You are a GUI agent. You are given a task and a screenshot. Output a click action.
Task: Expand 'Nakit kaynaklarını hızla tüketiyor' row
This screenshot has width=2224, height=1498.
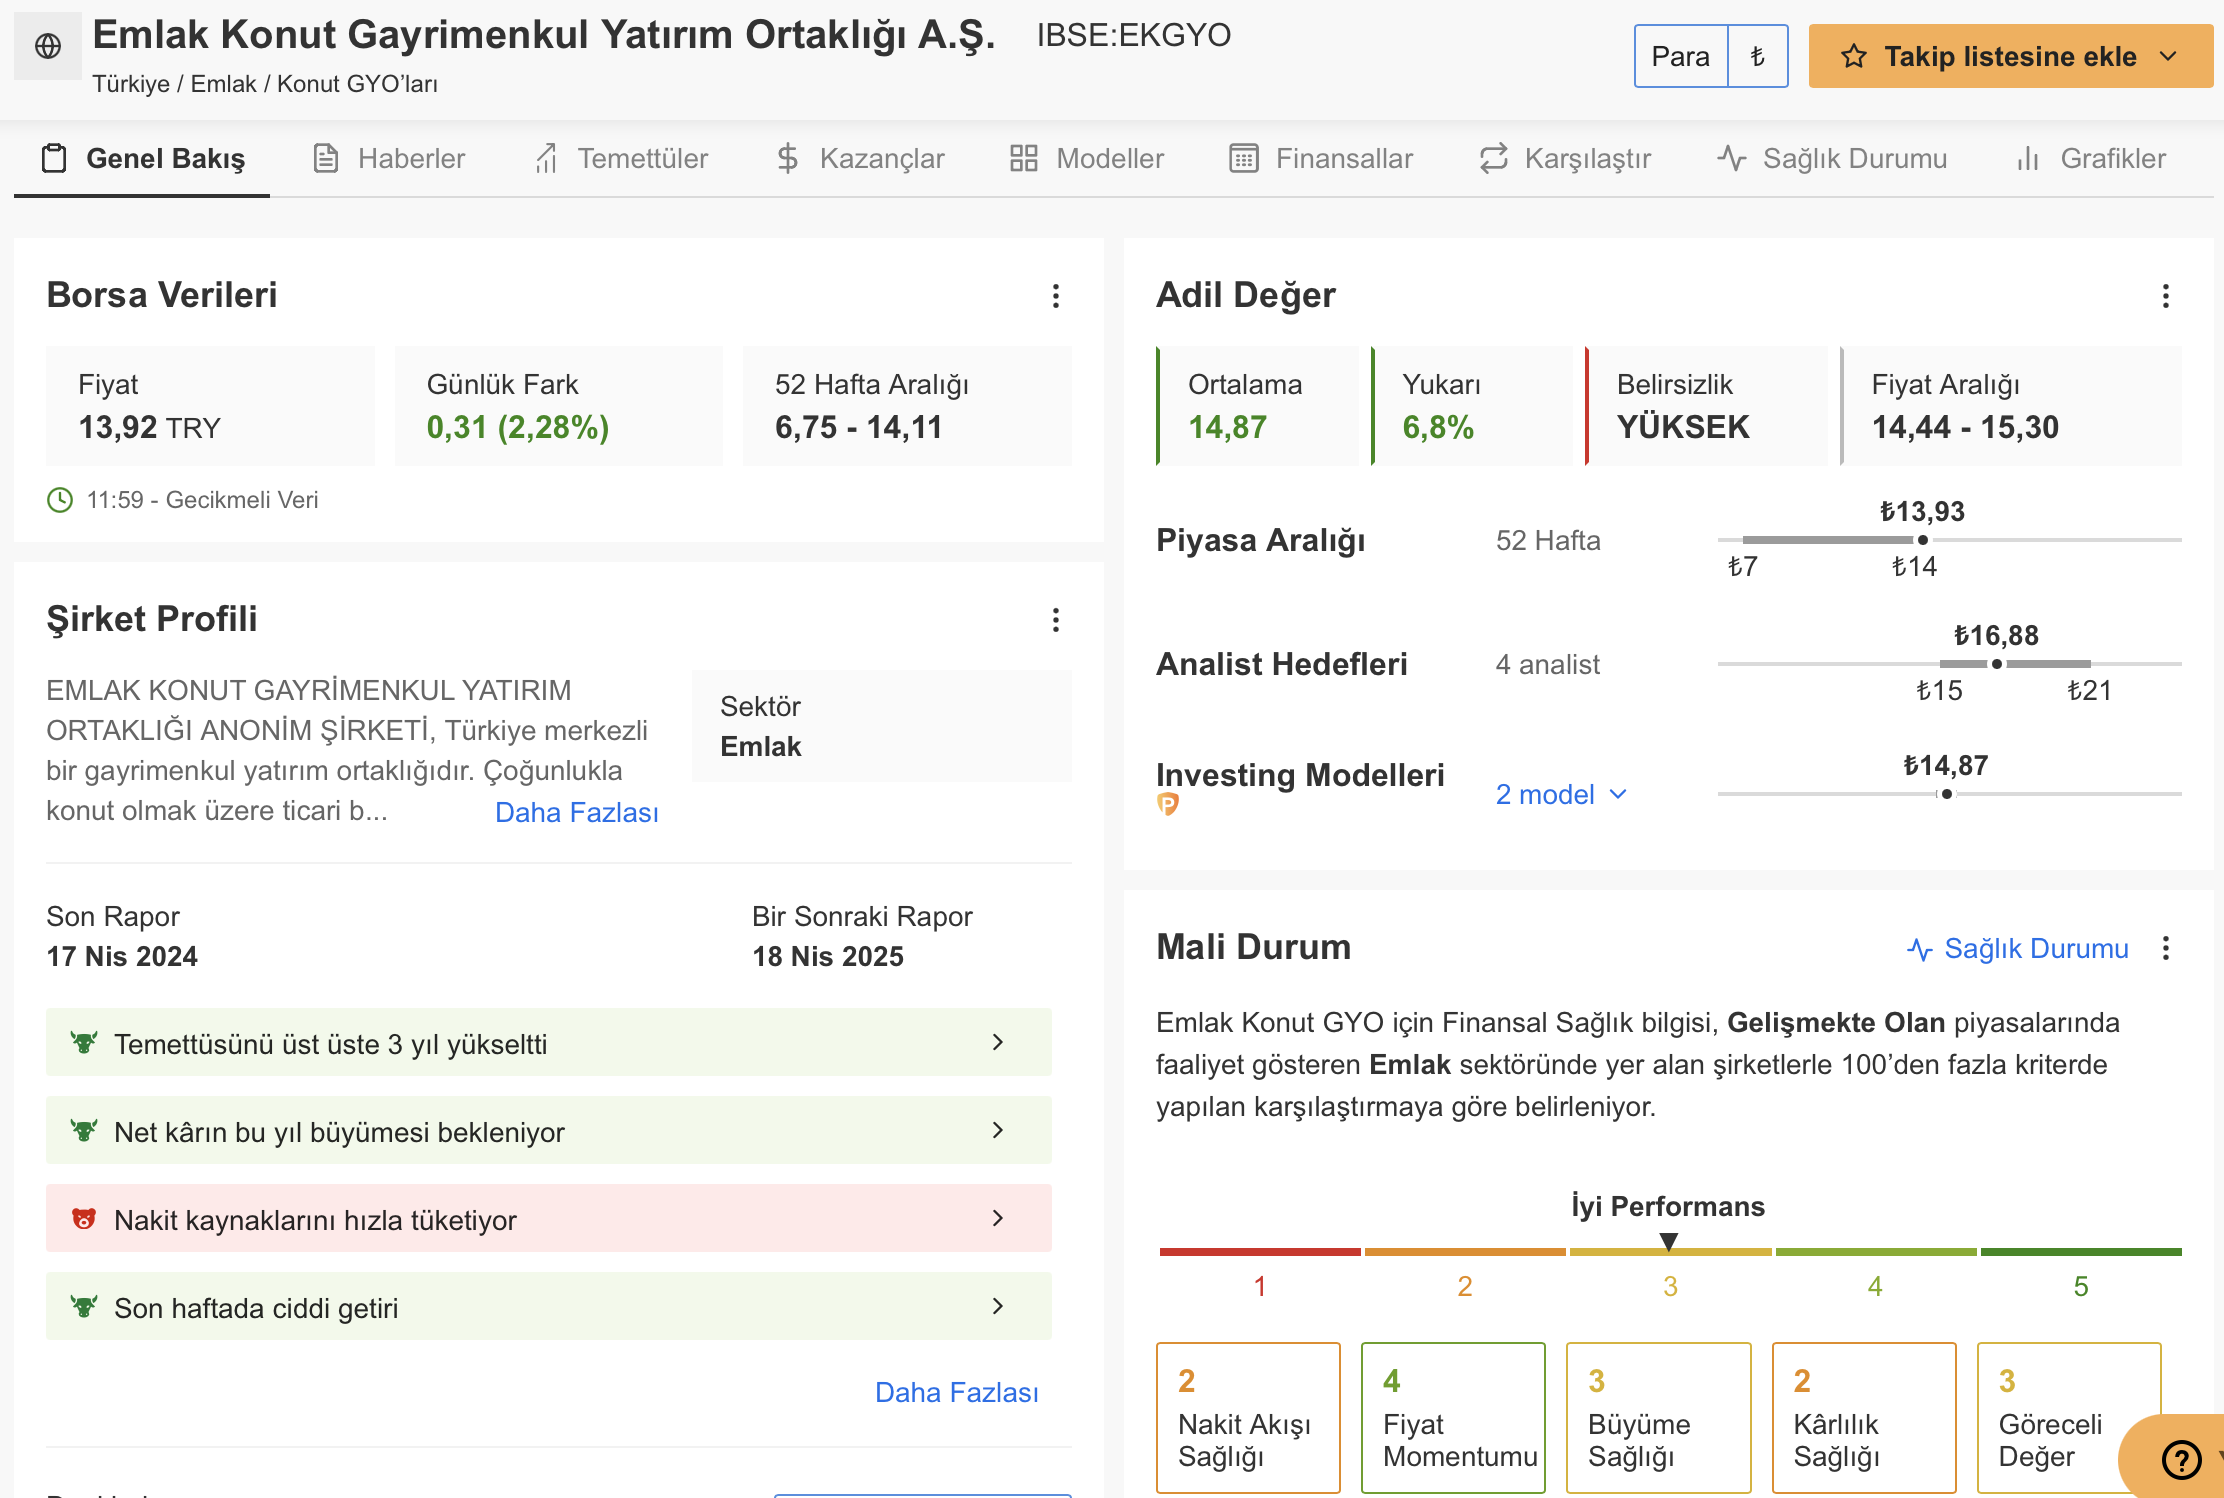click(548, 1219)
